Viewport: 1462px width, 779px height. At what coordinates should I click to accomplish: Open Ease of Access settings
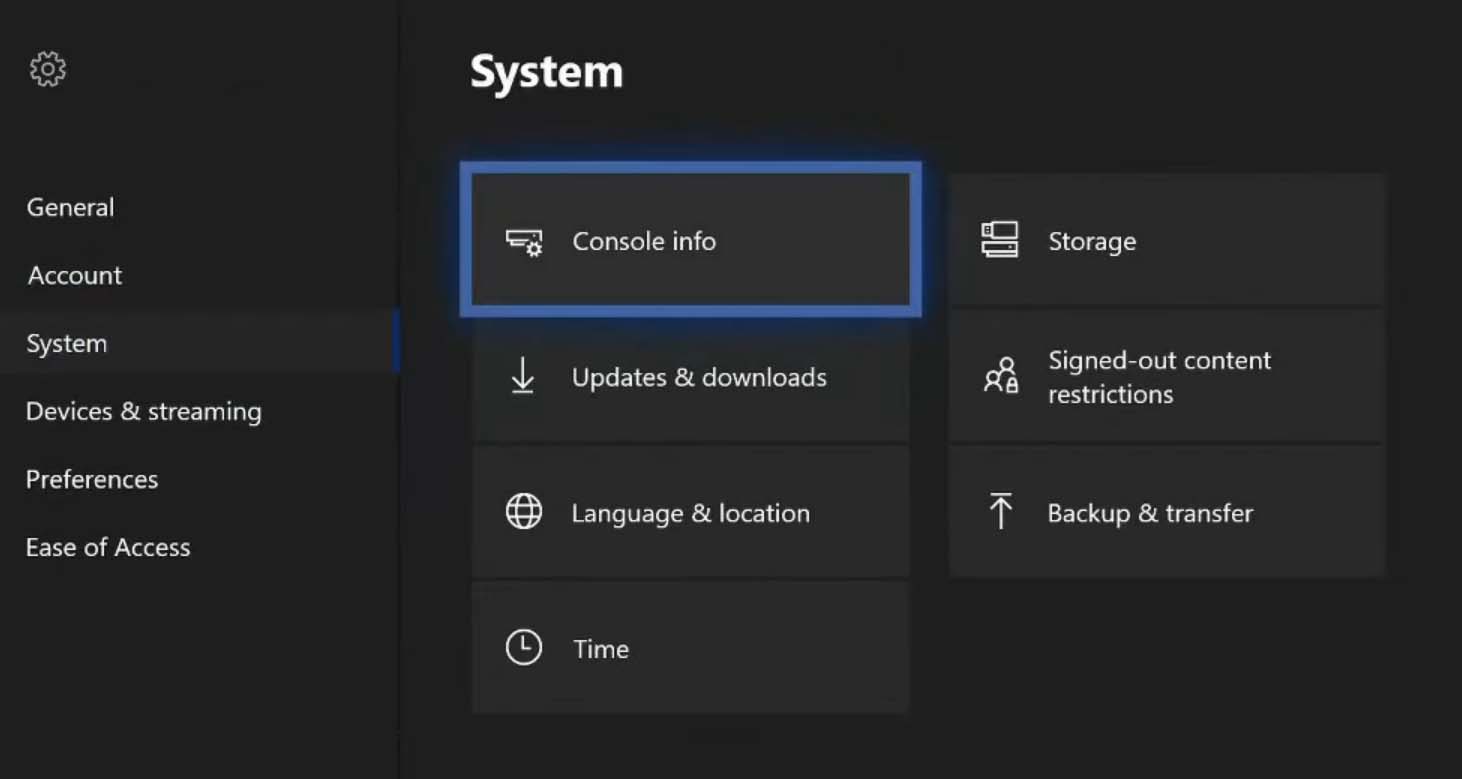click(200, 547)
